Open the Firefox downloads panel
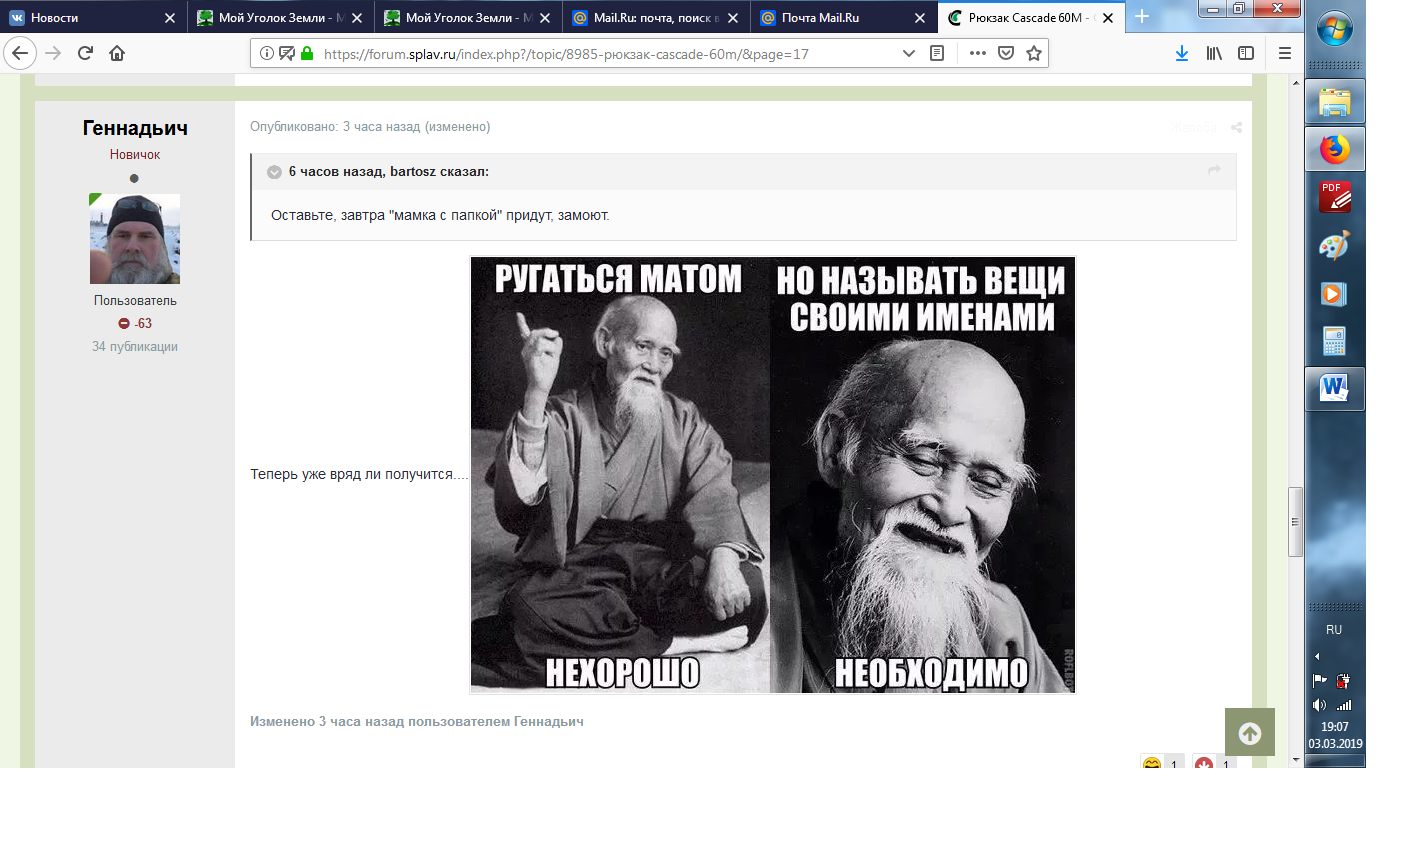Screen dimensions: 1428x852 coord(1181,53)
